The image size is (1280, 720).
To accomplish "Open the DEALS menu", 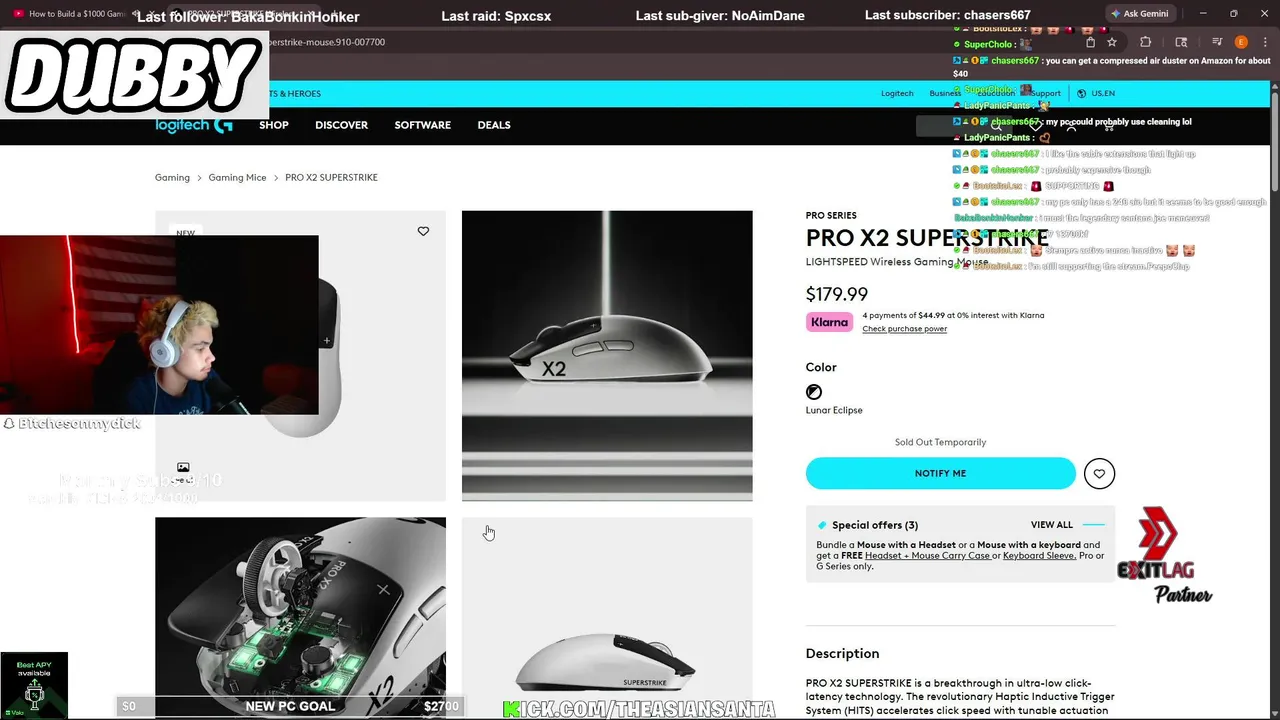I will (494, 125).
